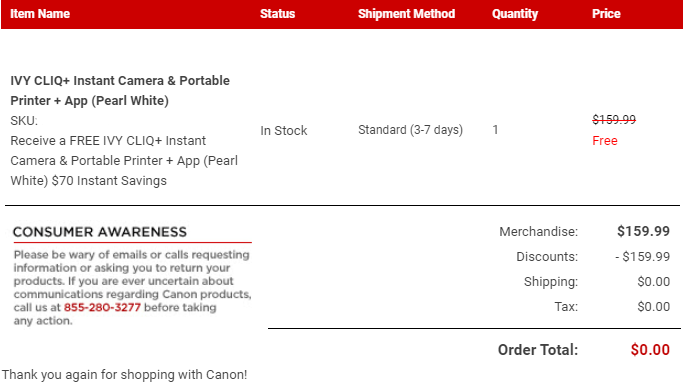The width and height of the screenshot is (686, 388).
Task: Click the Item Name column header
Action: coord(40,14)
